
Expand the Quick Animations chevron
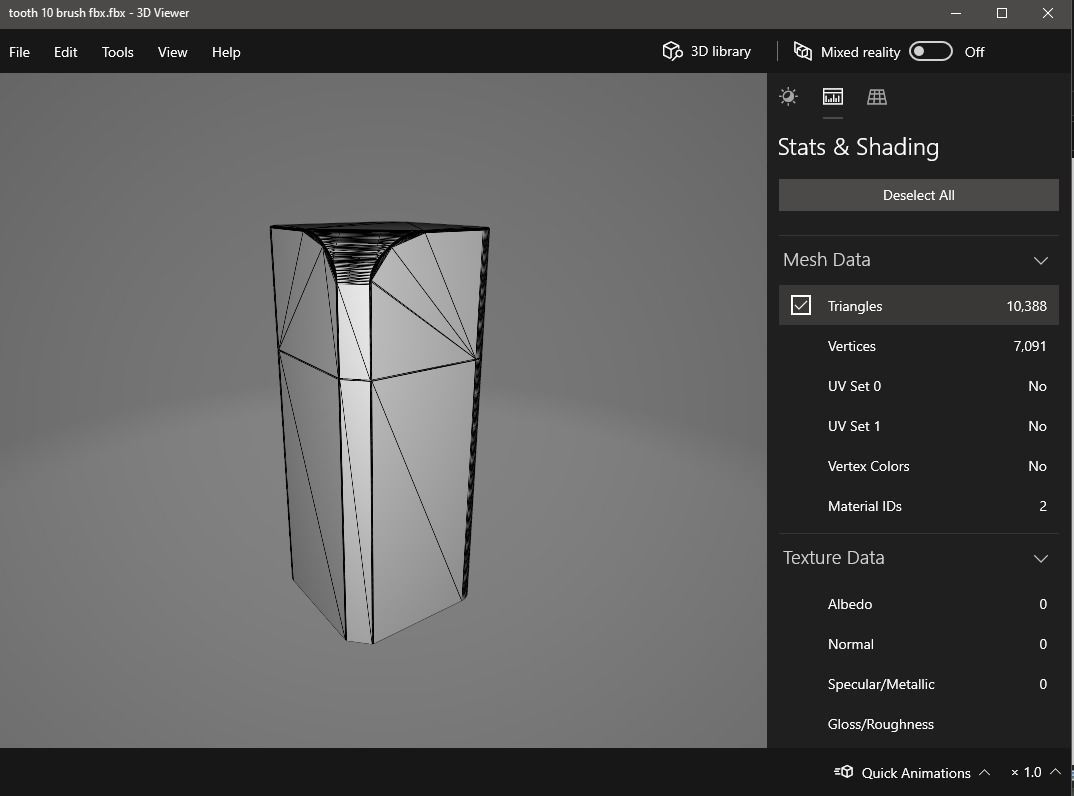984,772
